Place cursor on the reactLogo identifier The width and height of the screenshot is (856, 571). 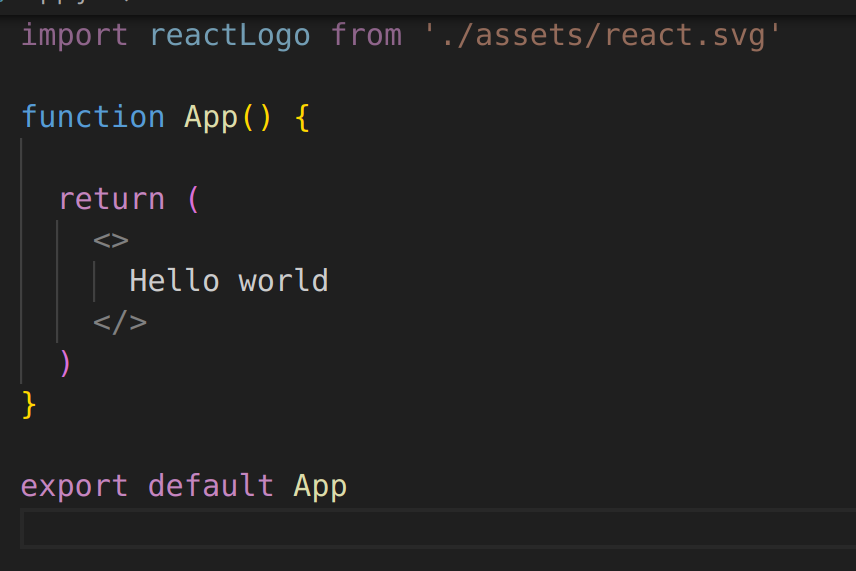[229, 36]
